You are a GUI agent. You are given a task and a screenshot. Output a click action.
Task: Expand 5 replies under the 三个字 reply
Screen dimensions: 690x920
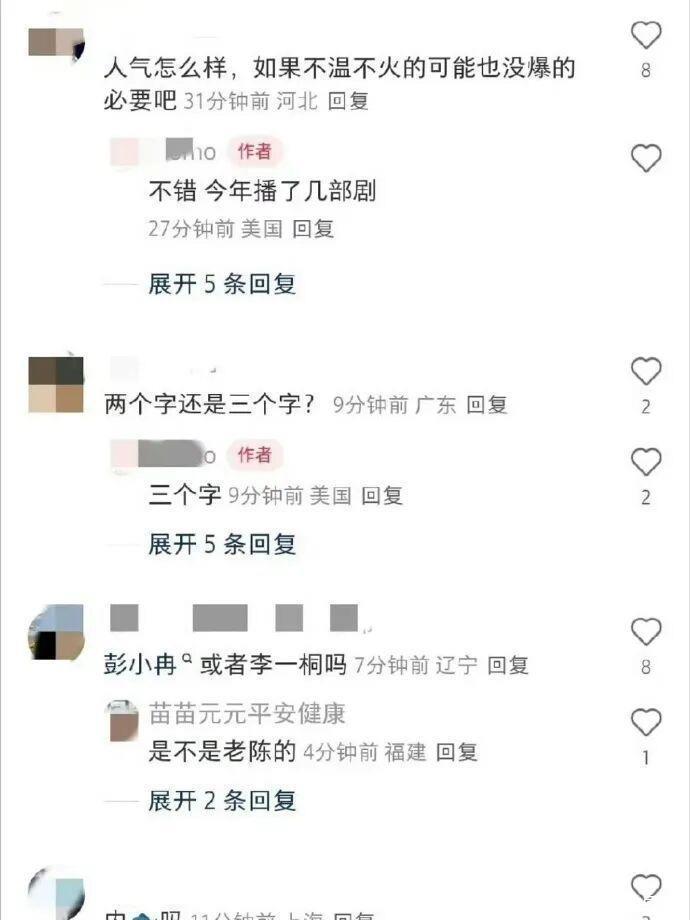coord(222,544)
